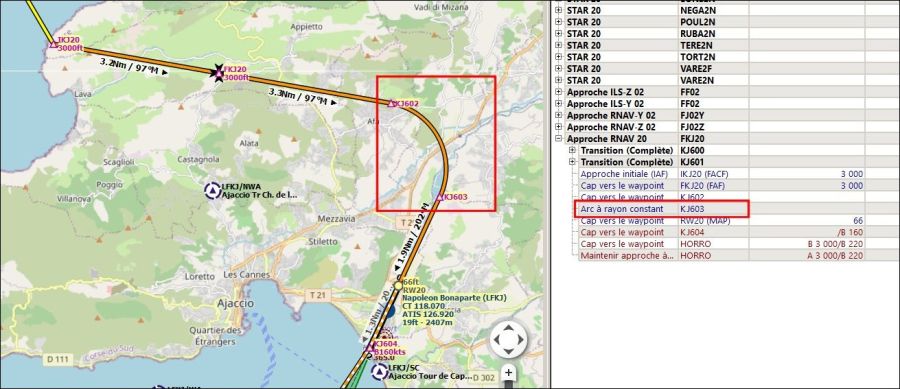The height and width of the screenshot is (389, 900).
Task: Click the A 3 000/B 220 restriction cell
Action: point(807,256)
